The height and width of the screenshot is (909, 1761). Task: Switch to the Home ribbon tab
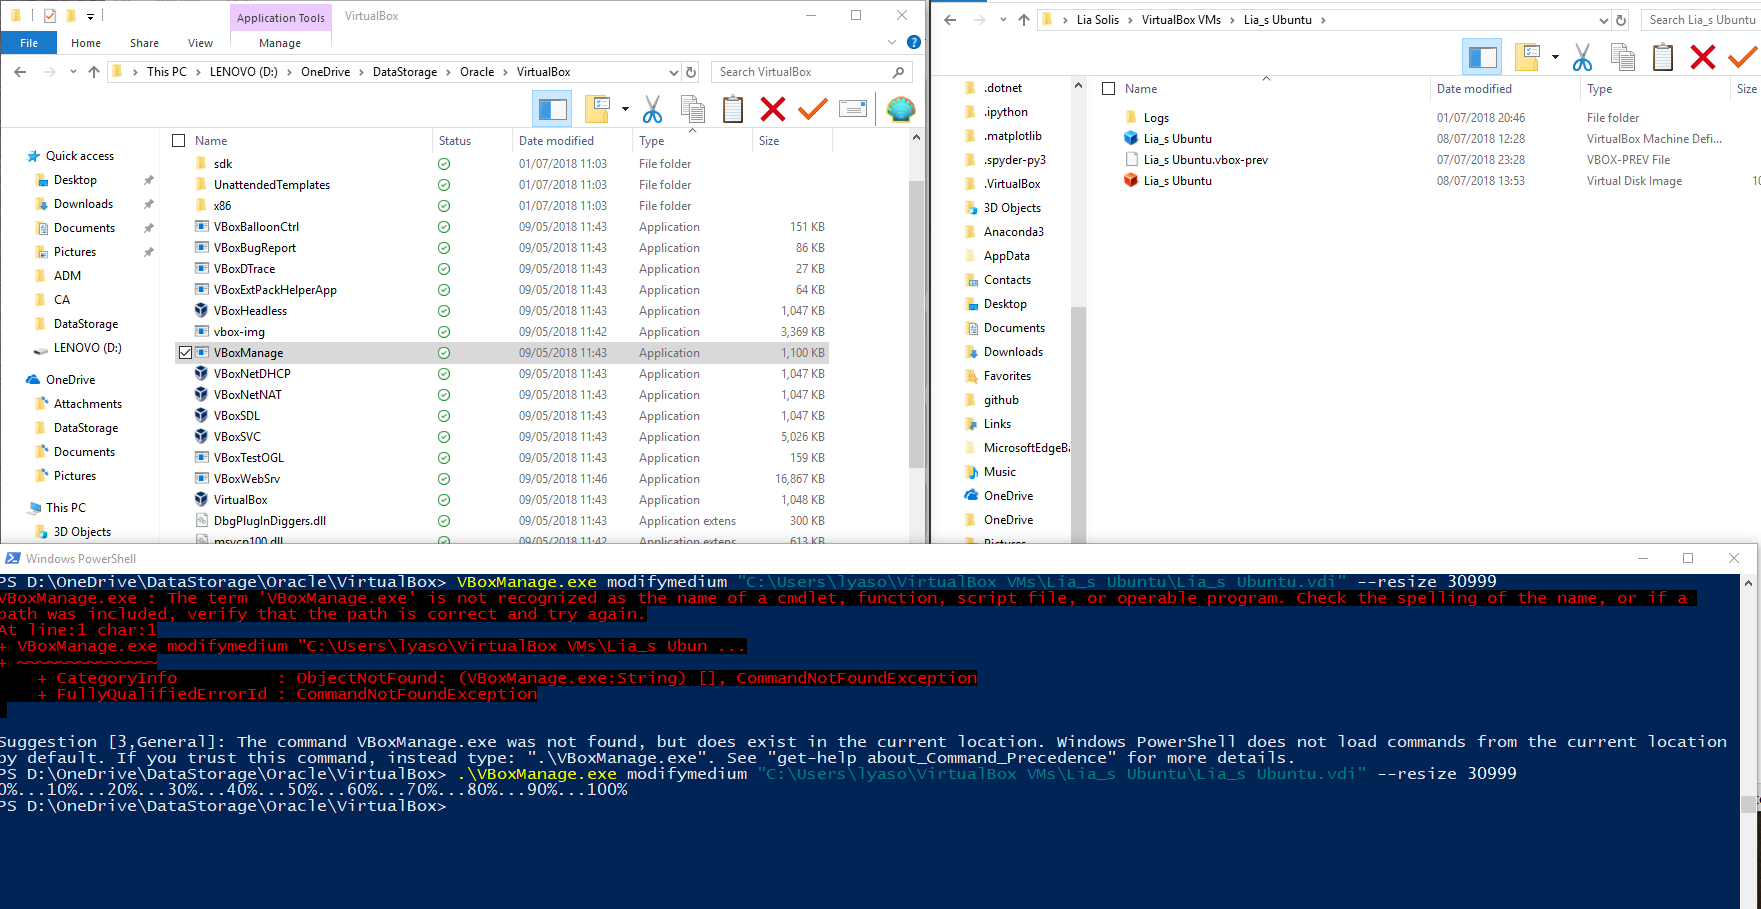pyautogui.click(x=86, y=43)
